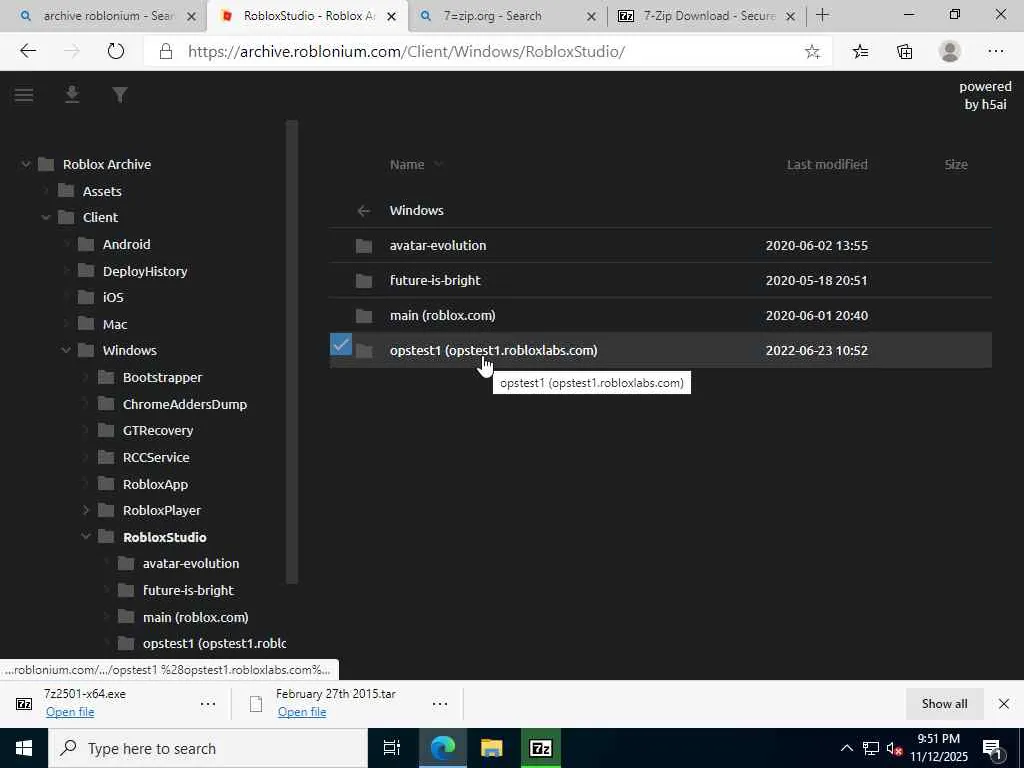Click folder icon of future-is-bright row

click(364, 281)
